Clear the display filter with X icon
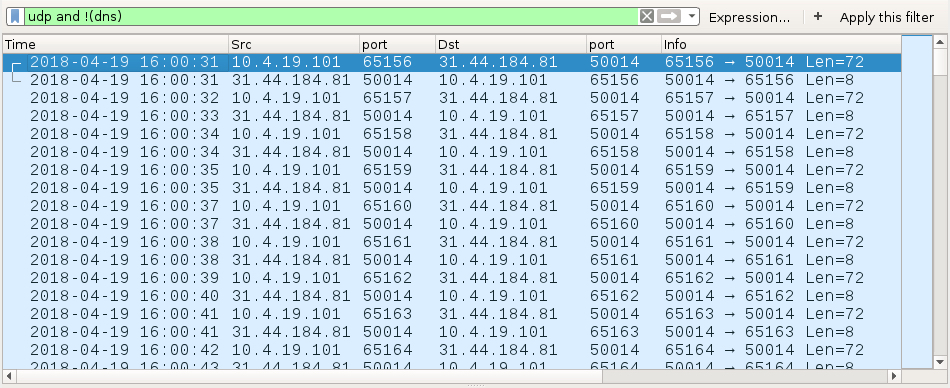The image size is (950, 388). (647, 16)
